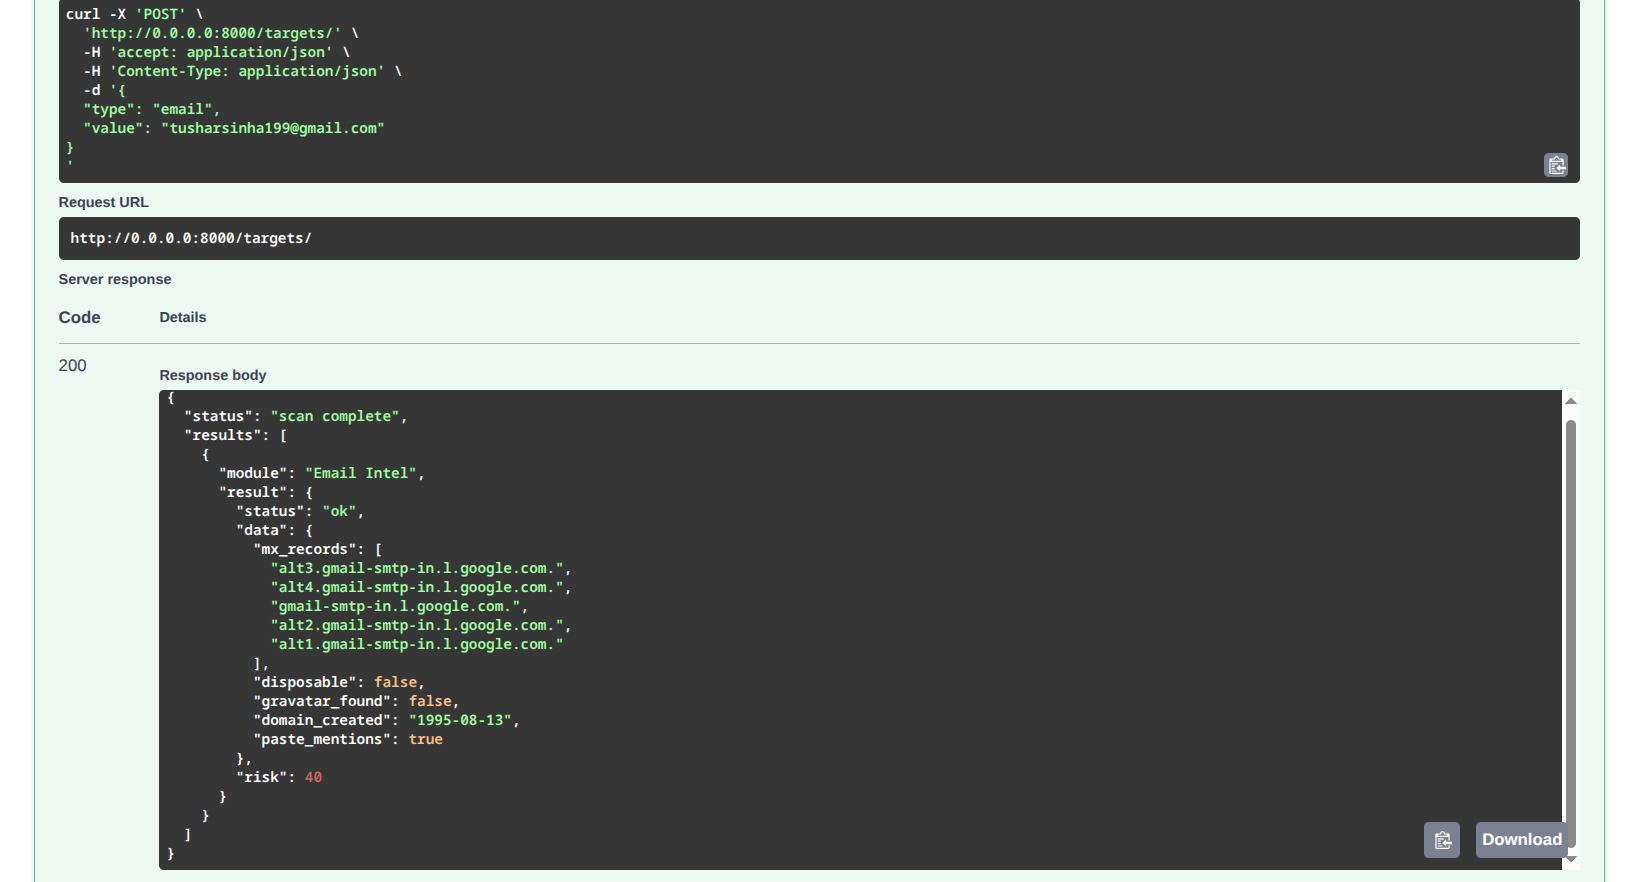
Task: Click the Request URL text http://0.0.0.0:8000/targets/
Action: pos(191,238)
